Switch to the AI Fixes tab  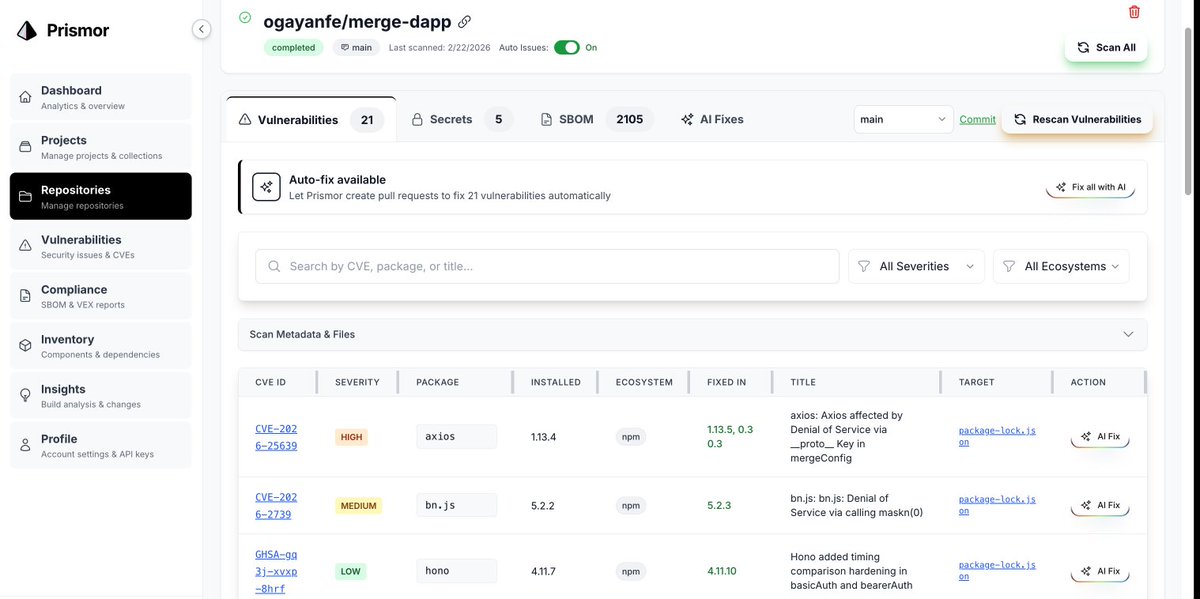(x=712, y=120)
